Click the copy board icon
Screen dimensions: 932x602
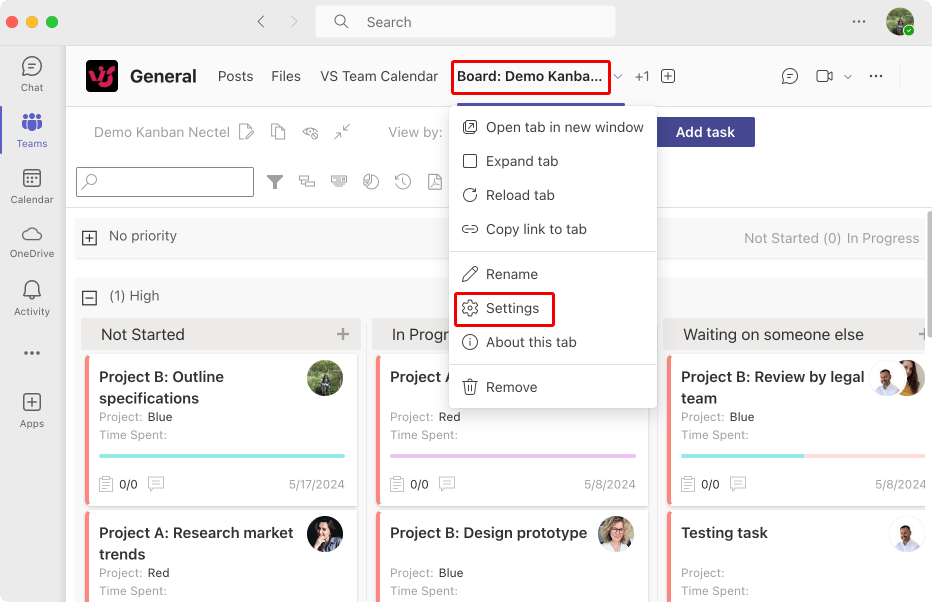click(x=278, y=131)
